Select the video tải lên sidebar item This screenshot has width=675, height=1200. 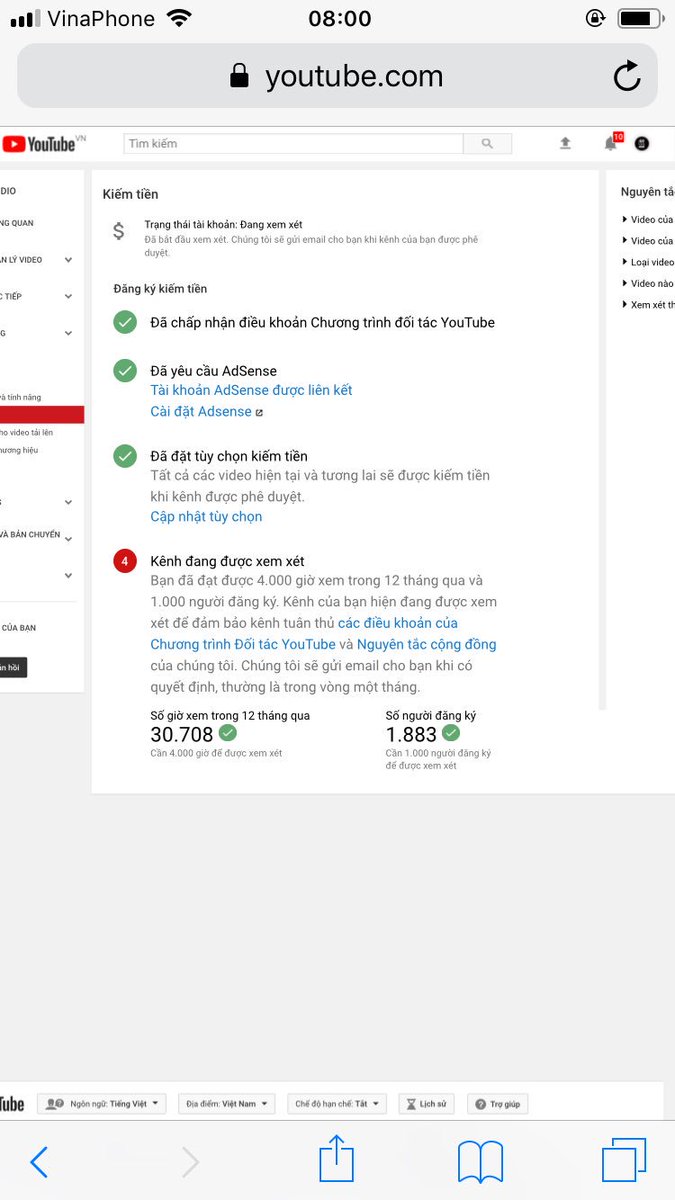click(27, 432)
